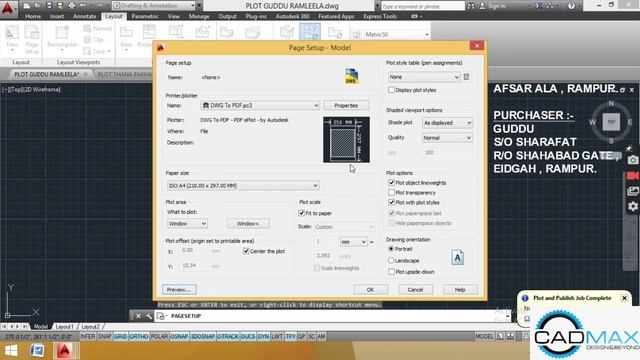The width and height of the screenshot is (640, 360).
Task: Click the document app icon in taskbar
Action: tap(37, 351)
